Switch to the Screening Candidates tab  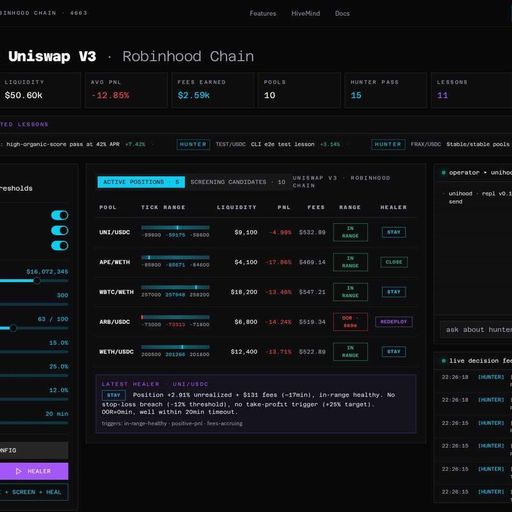click(238, 182)
